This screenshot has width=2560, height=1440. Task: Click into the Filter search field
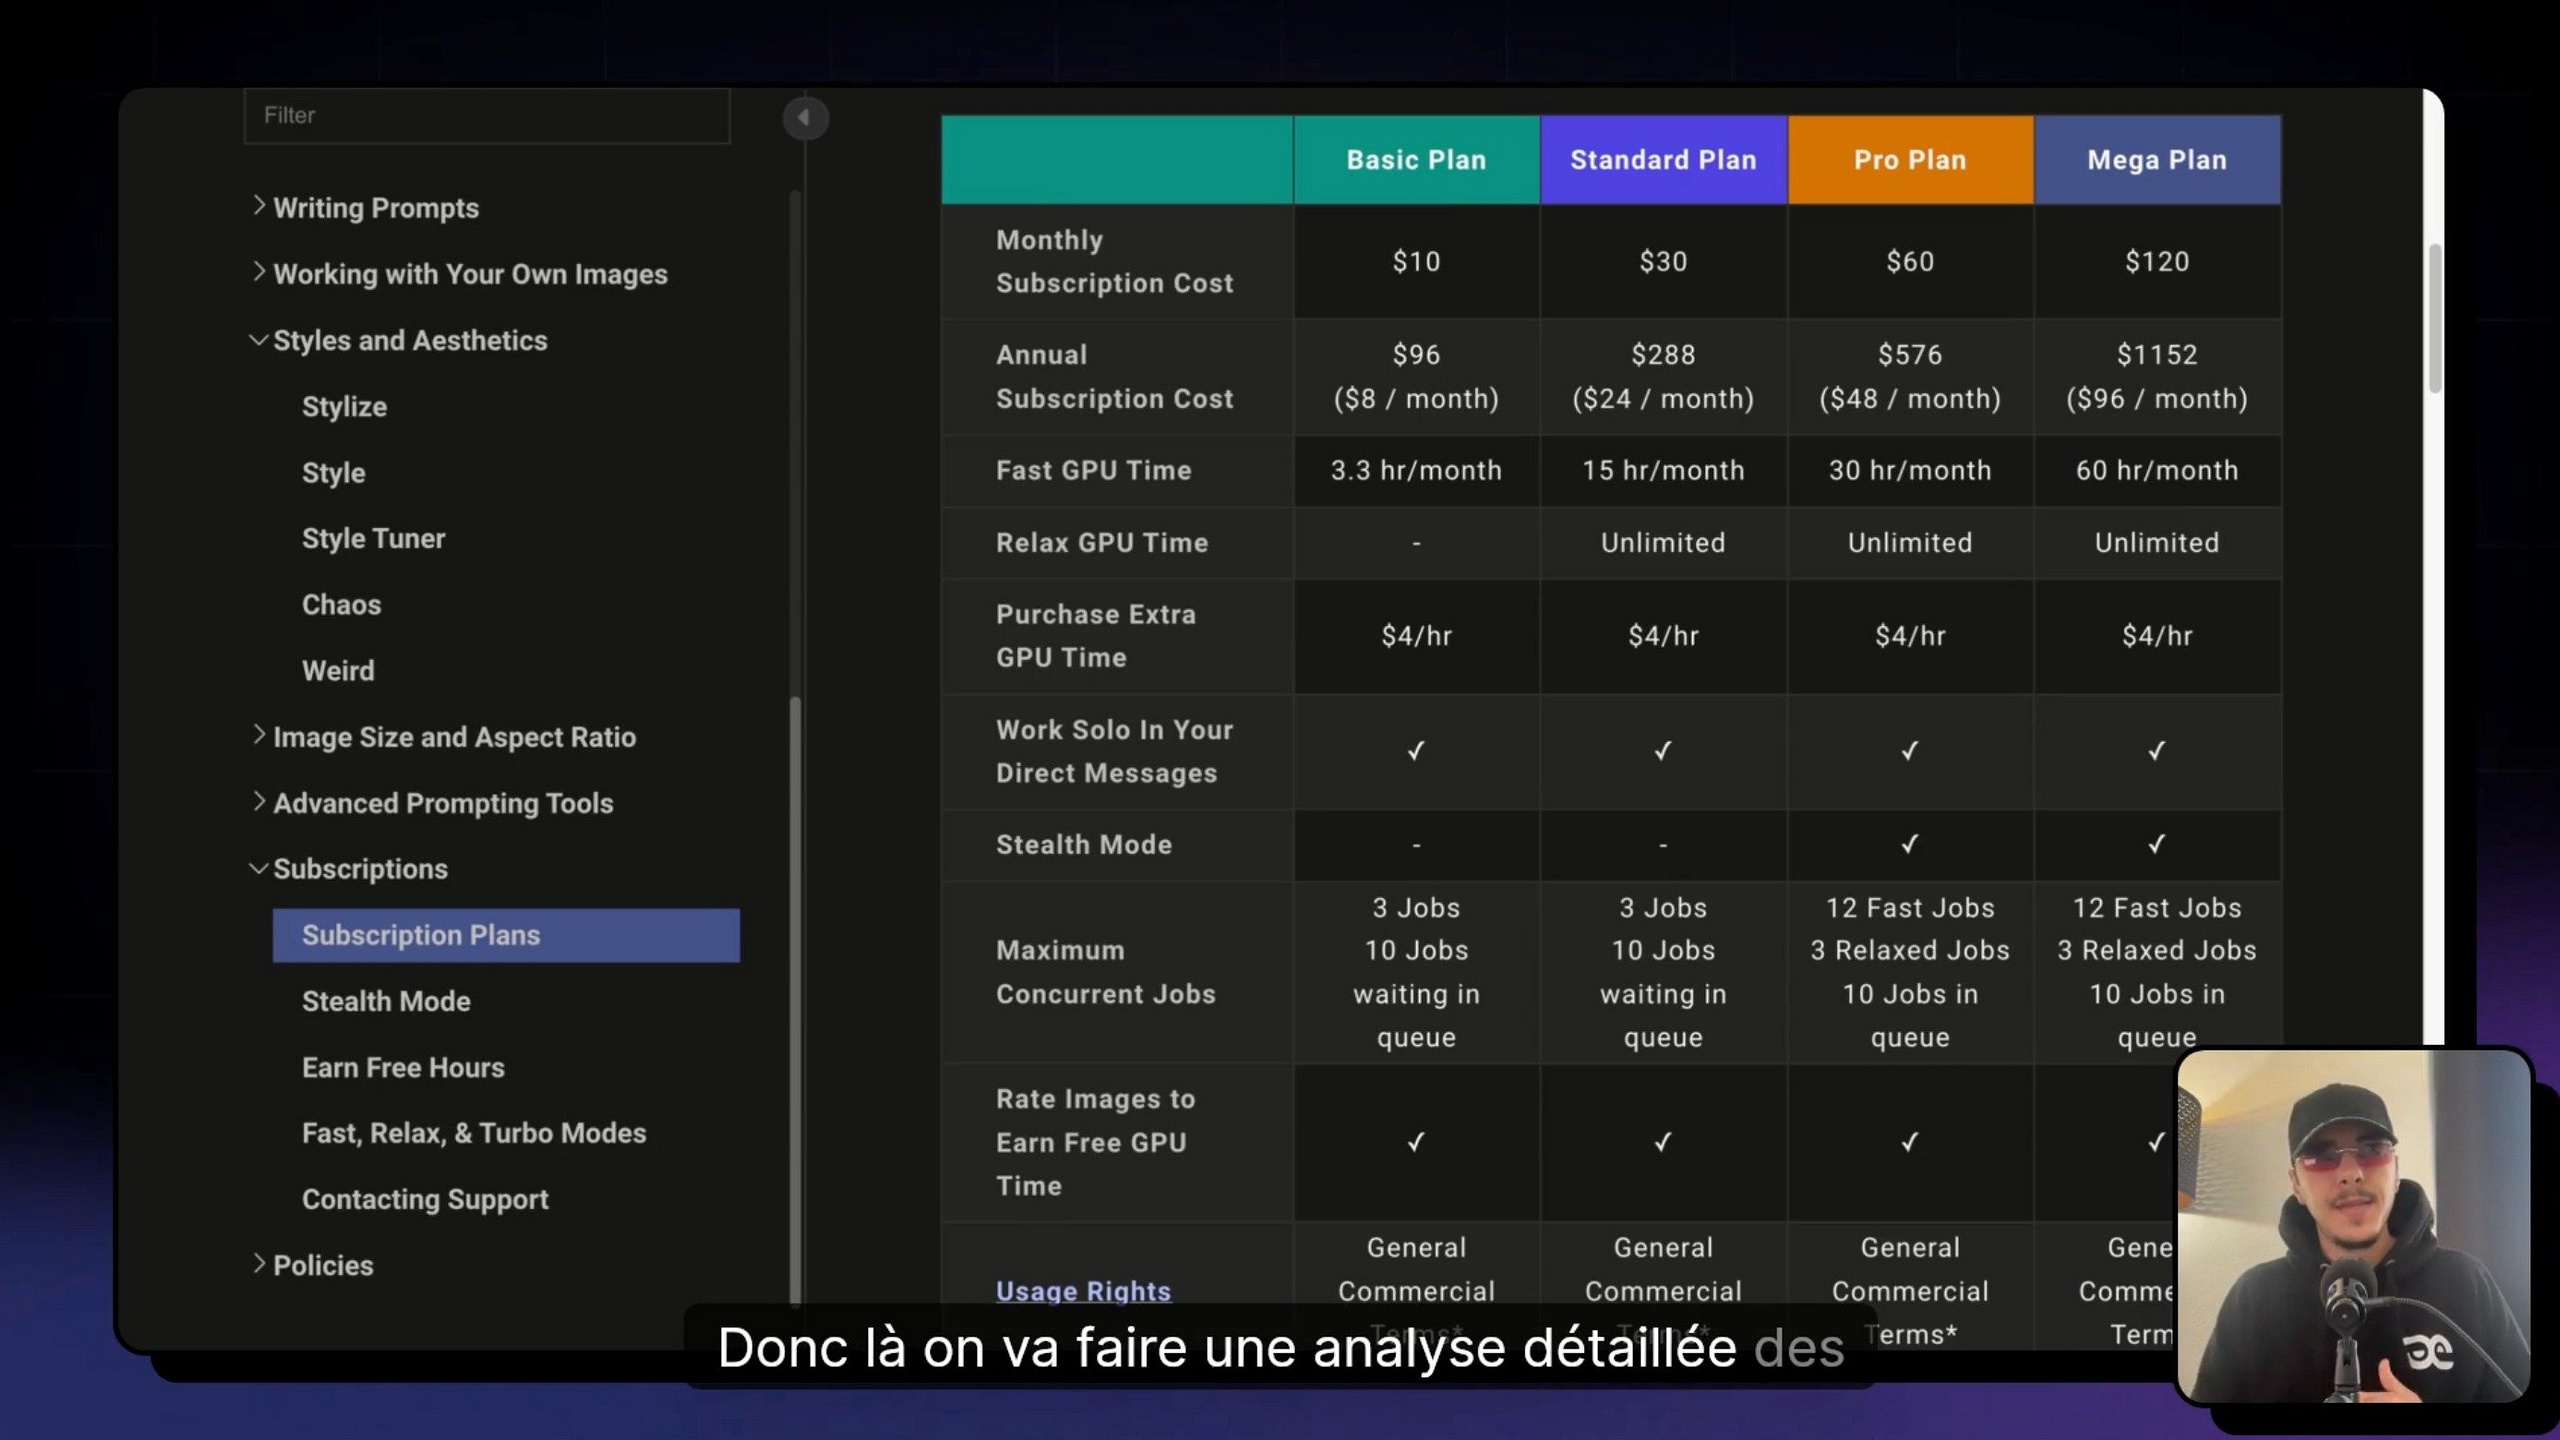(x=487, y=116)
